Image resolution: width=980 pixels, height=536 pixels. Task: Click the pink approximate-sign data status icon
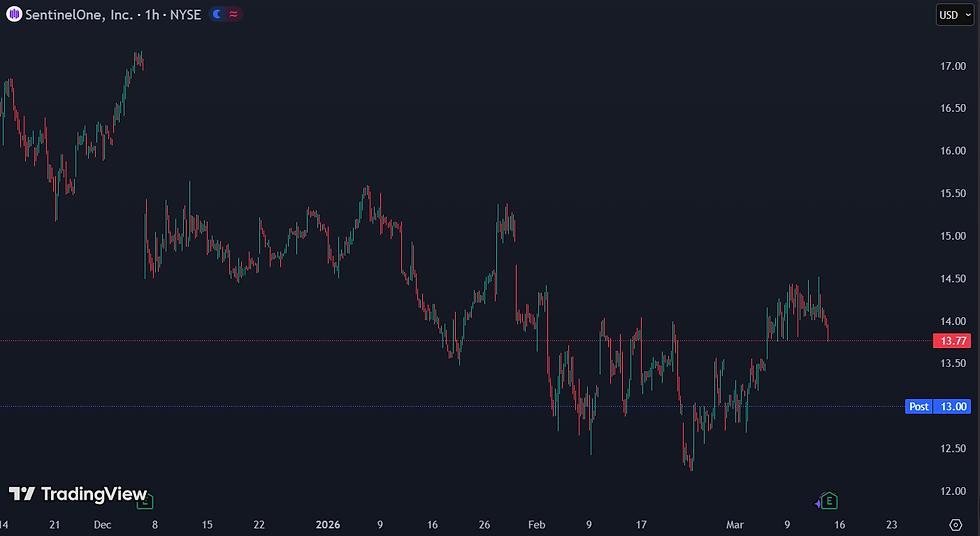234,14
